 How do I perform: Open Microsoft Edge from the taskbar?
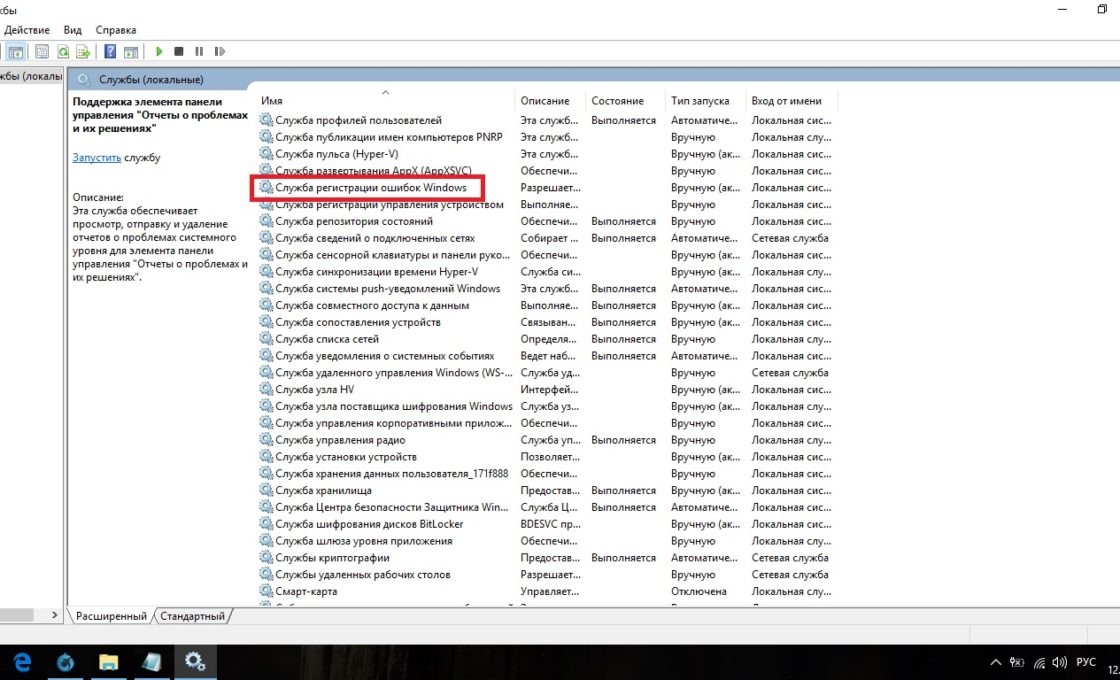(22, 661)
